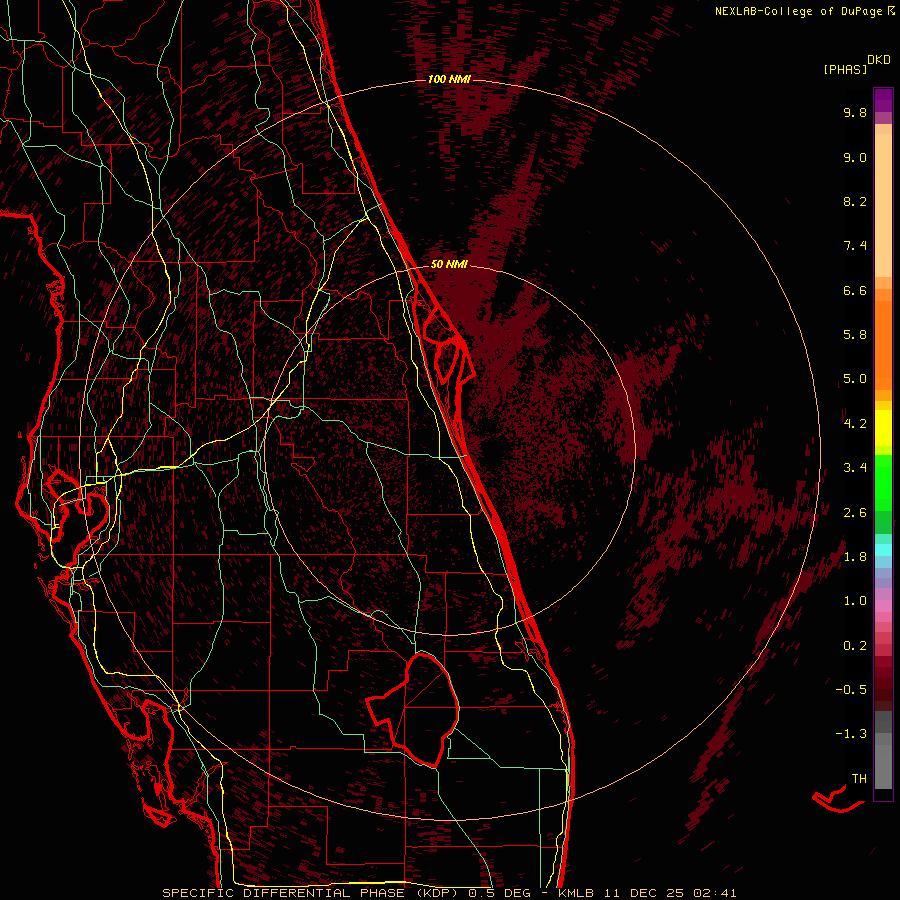The width and height of the screenshot is (900, 900).
Task: Click the bright green band of the color bar
Action: [883, 483]
